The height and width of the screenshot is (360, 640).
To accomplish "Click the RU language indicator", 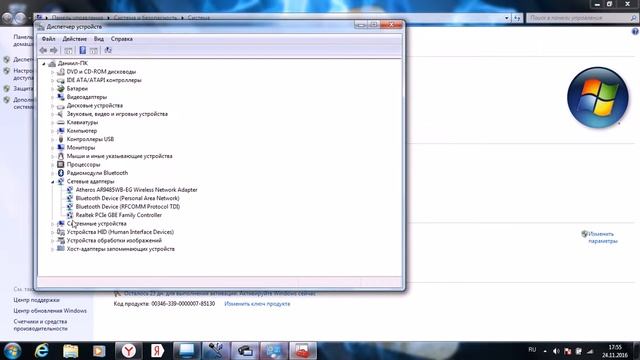I will 532,350.
